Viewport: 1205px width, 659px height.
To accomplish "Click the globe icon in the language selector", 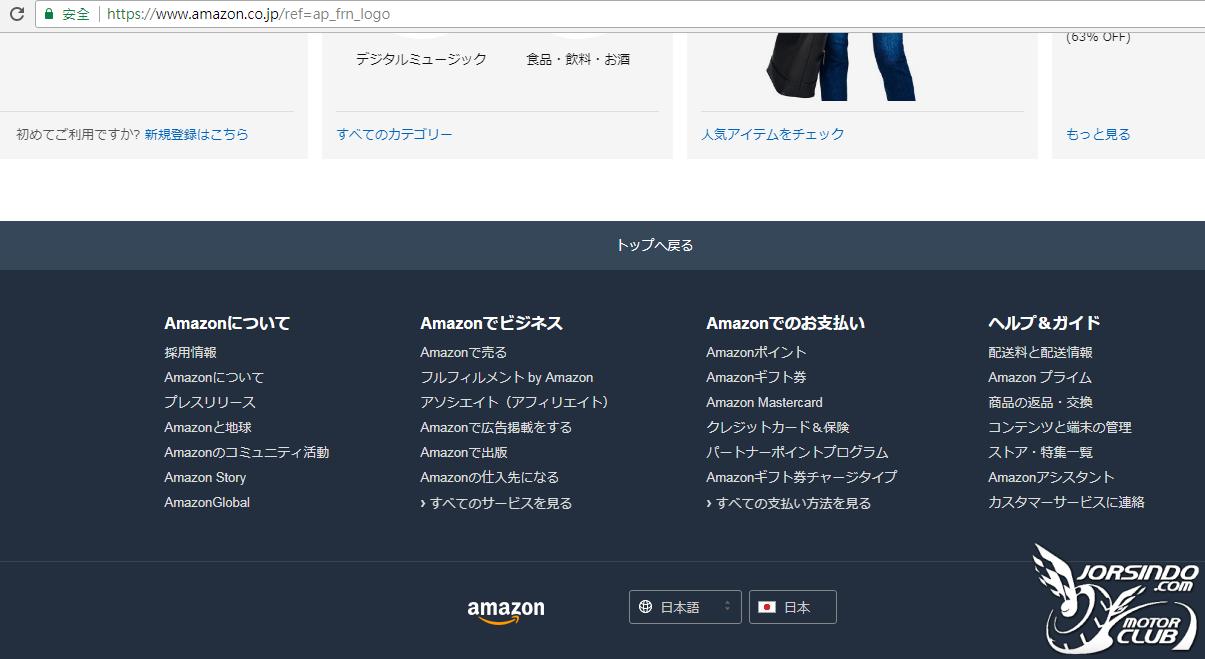I will click(644, 606).
